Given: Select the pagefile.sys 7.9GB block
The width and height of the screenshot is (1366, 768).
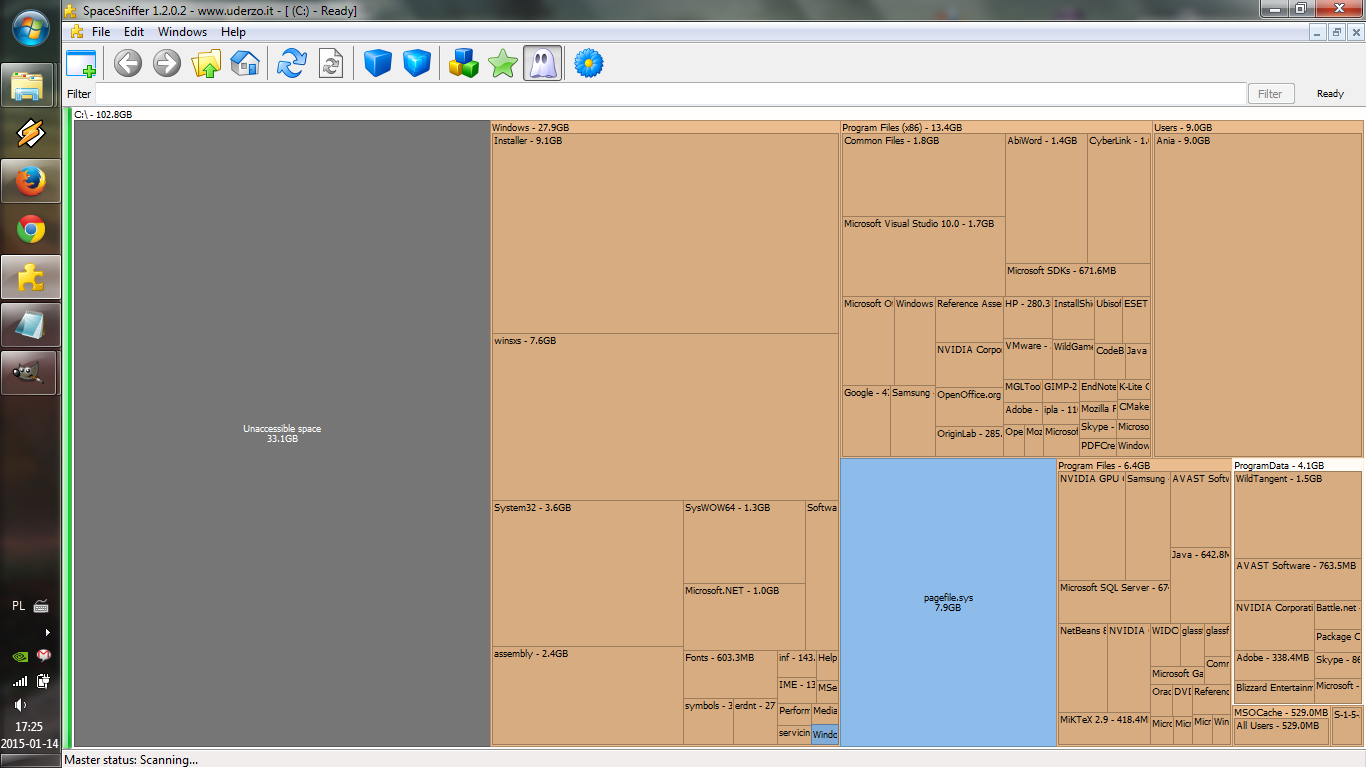Looking at the screenshot, I should click(x=948, y=603).
